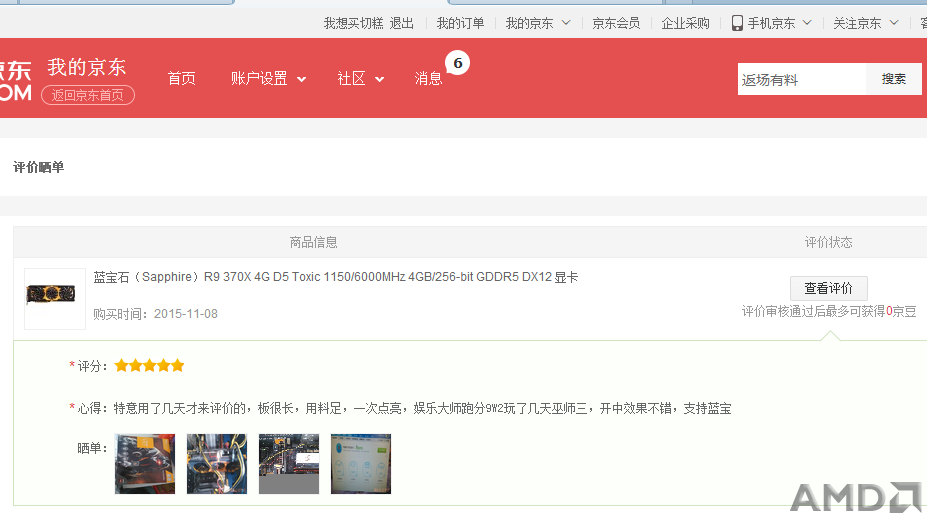Click the review text starting 特意用了几天

(x=422, y=408)
